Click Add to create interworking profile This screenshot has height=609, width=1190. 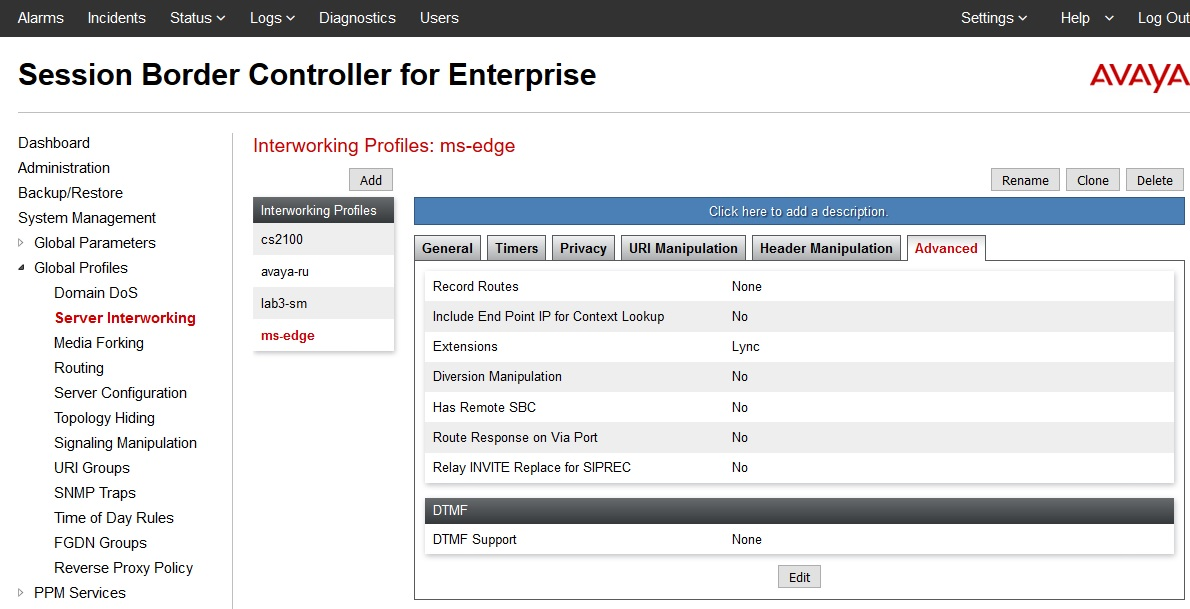(x=371, y=180)
